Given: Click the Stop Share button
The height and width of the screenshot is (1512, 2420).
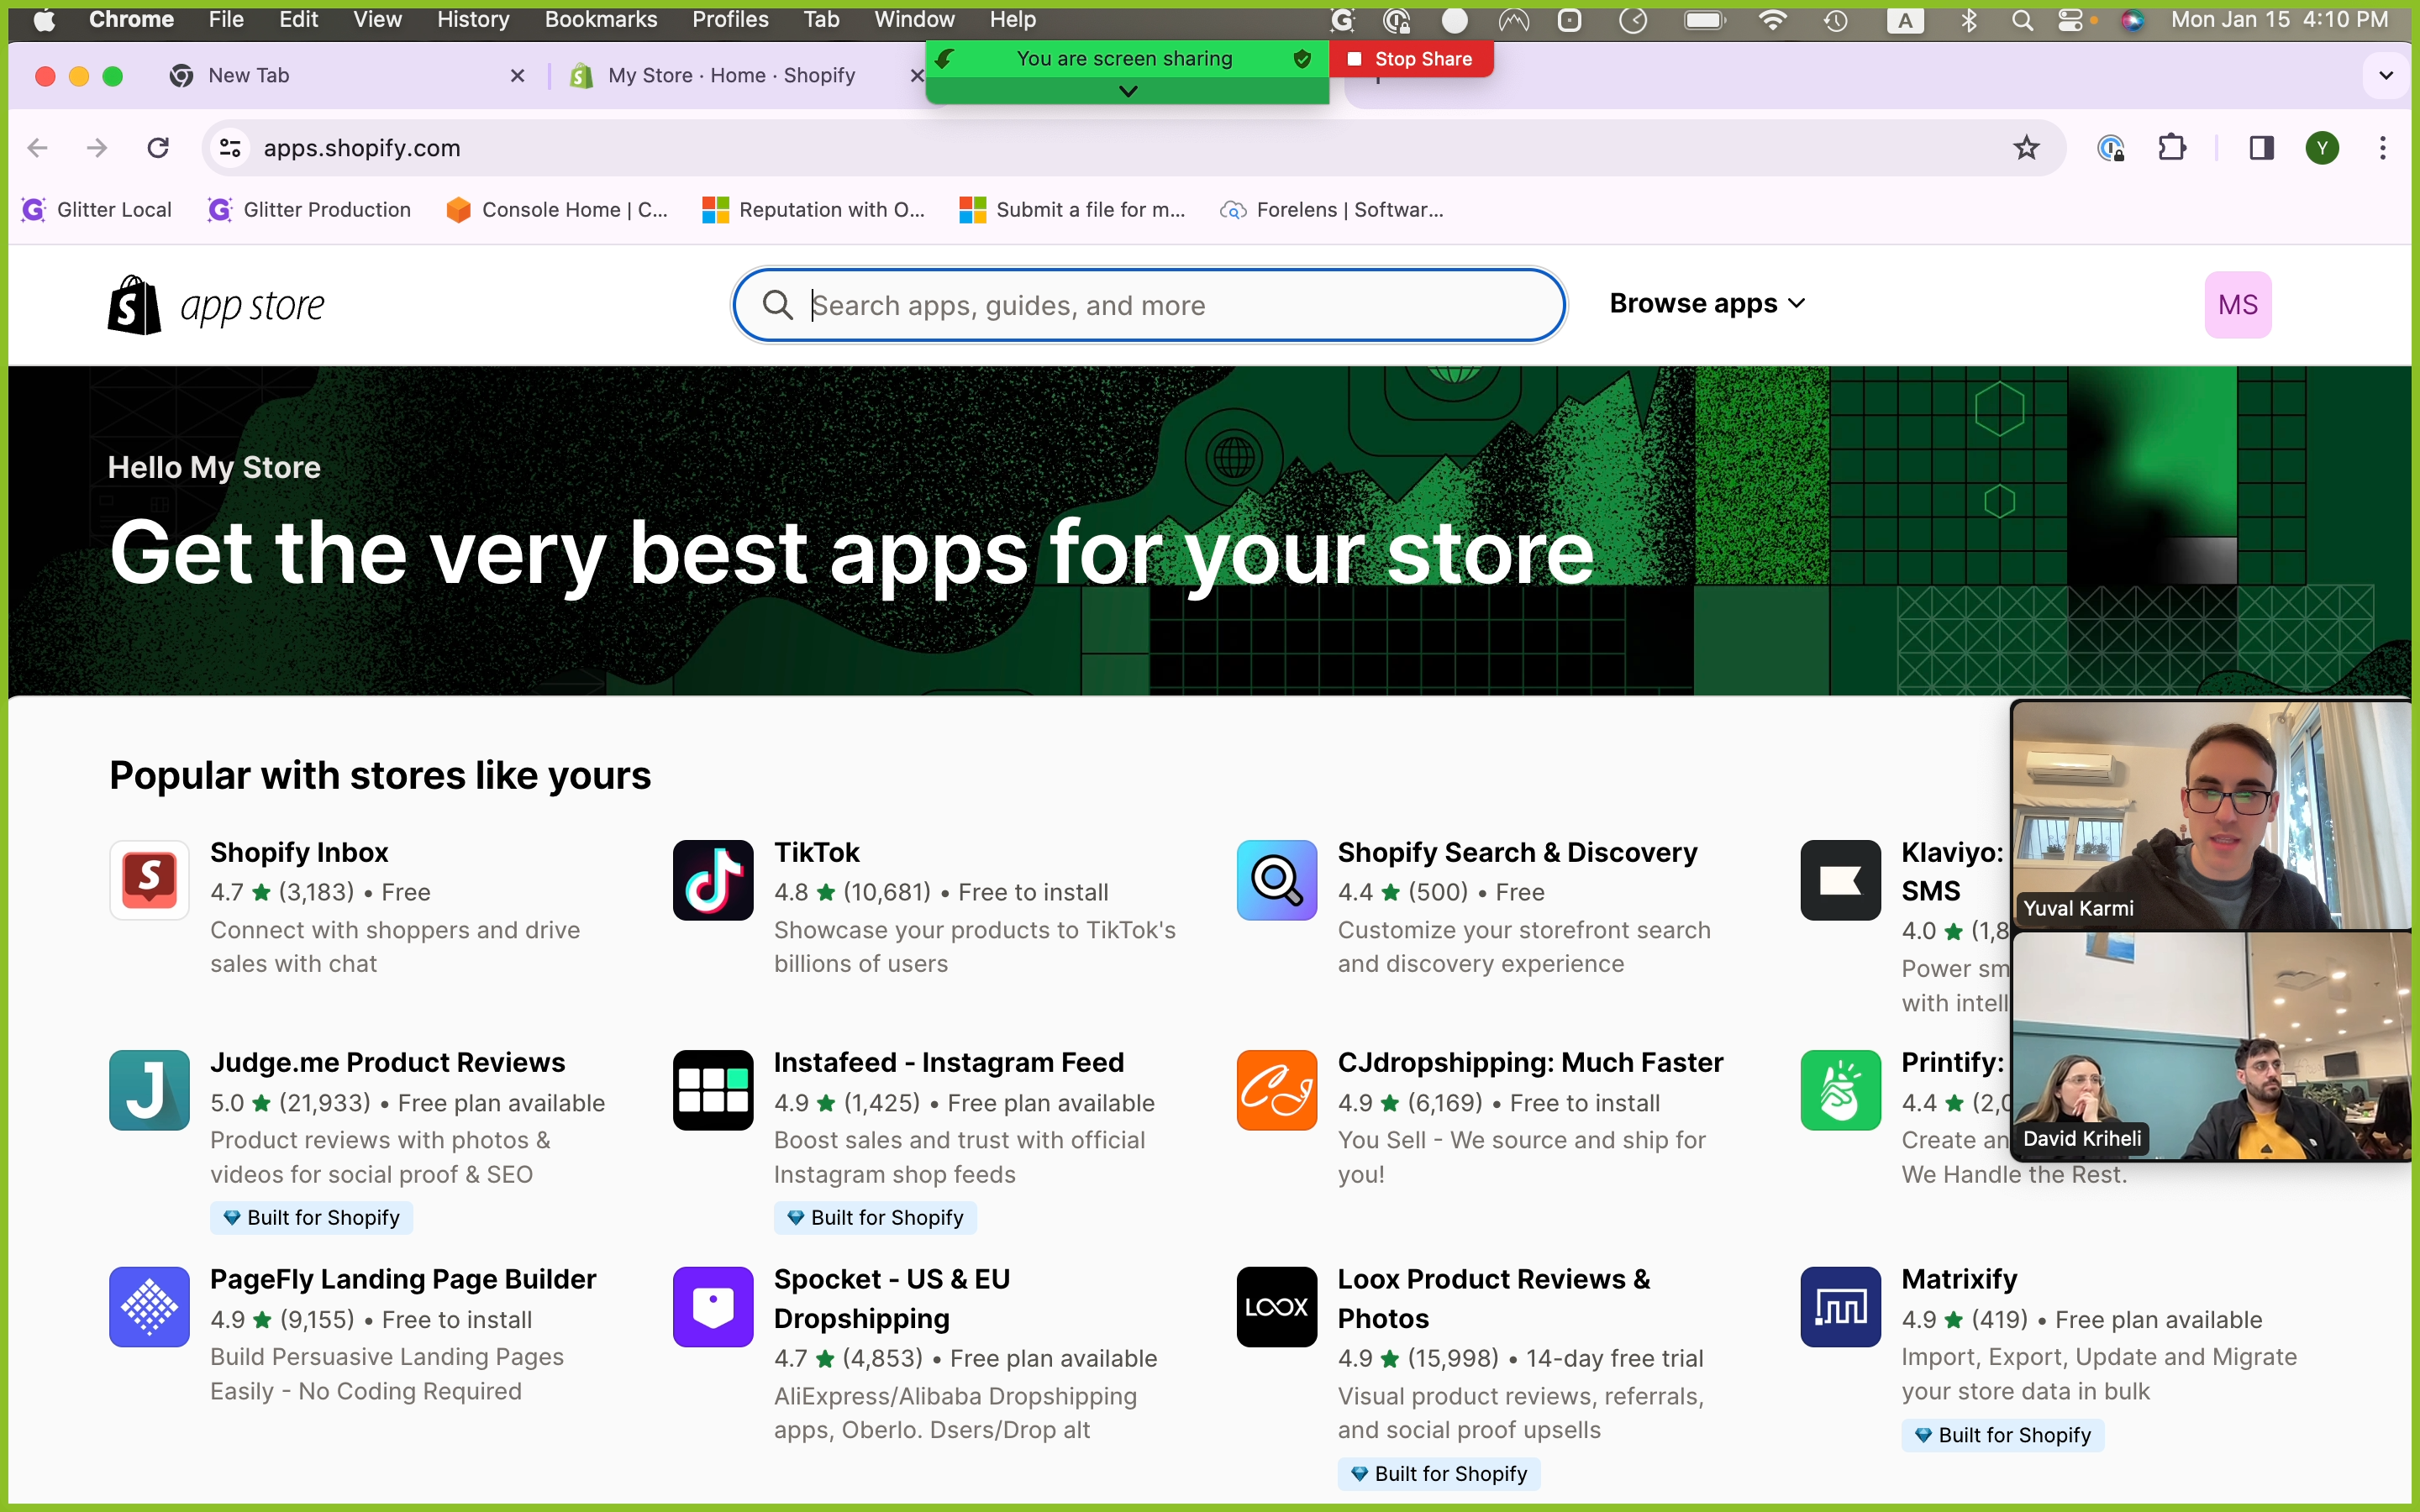Looking at the screenshot, I should click(x=1411, y=59).
